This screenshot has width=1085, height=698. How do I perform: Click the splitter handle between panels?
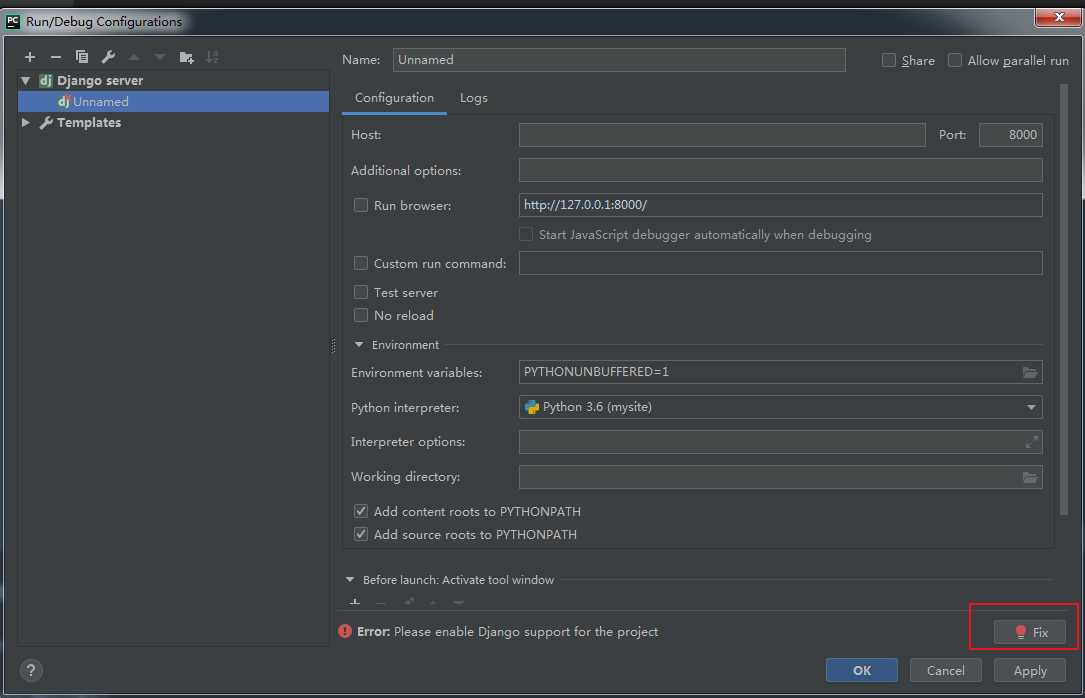[334, 345]
